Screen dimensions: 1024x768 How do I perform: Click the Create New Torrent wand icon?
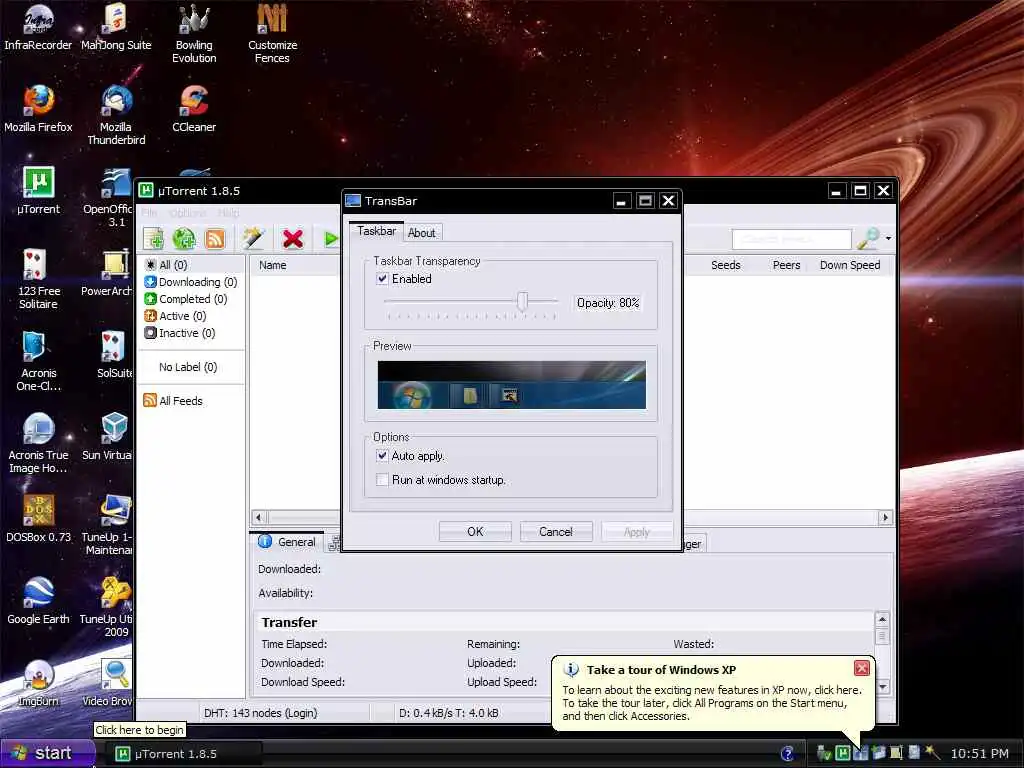253,238
